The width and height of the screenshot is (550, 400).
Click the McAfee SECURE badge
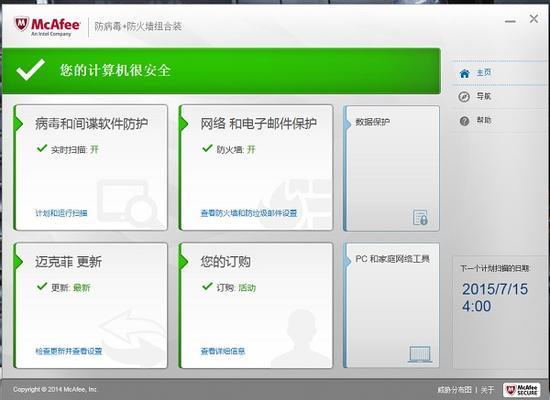[x=521, y=389]
